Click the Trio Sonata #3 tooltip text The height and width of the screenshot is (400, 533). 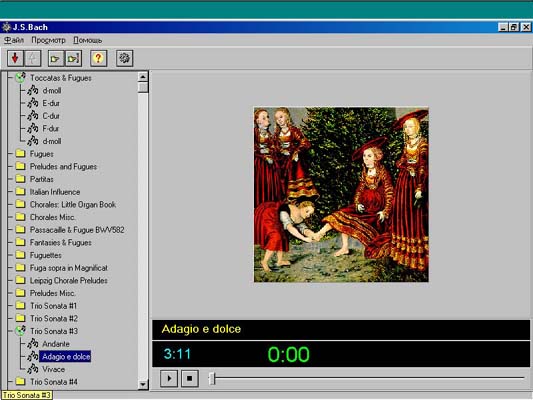click(27, 395)
